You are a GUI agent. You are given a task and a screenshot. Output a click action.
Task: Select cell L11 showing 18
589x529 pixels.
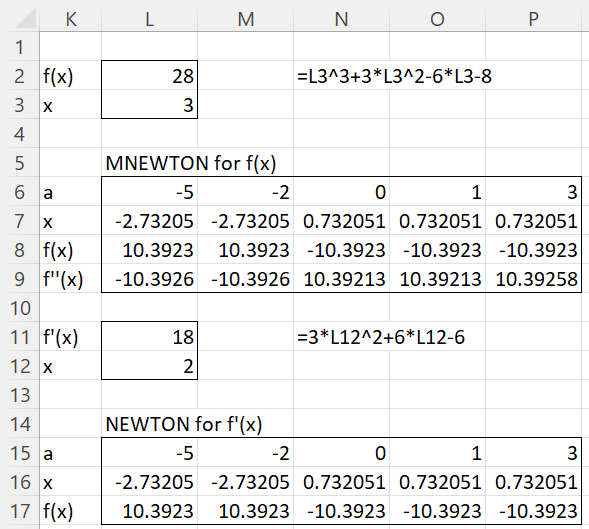coord(150,337)
